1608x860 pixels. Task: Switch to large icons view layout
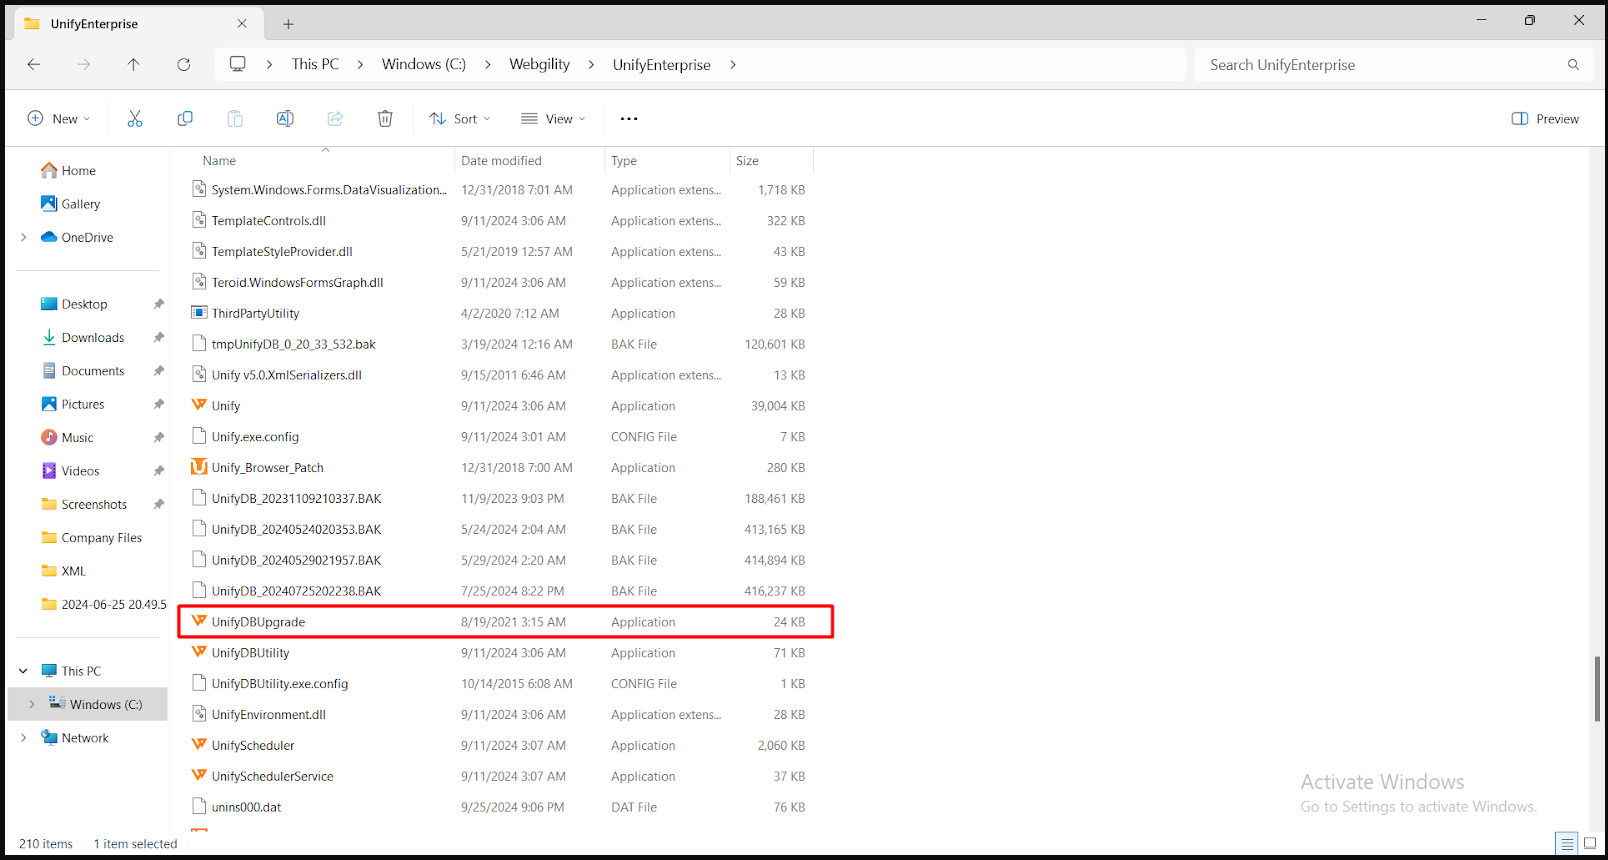pos(1590,843)
